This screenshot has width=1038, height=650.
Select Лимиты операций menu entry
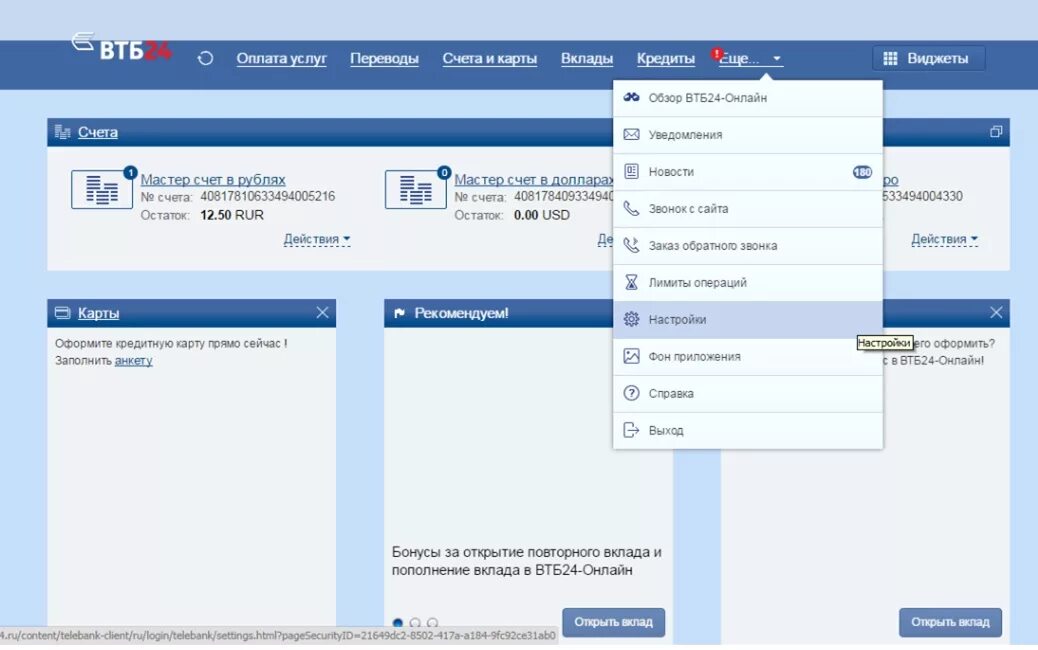[748, 283]
